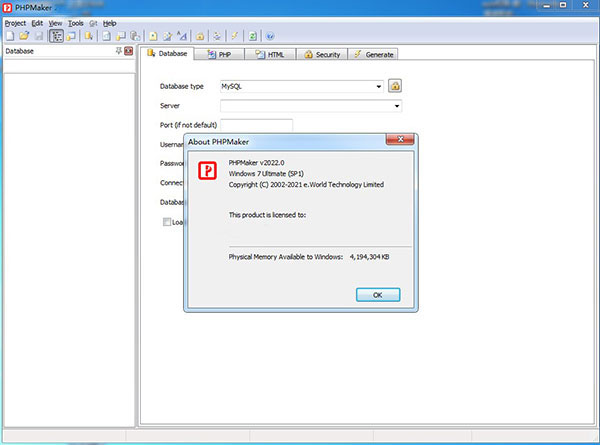The height and width of the screenshot is (445, 600).
Task: Click the New Project blank page icon
Action: (10, 36)
